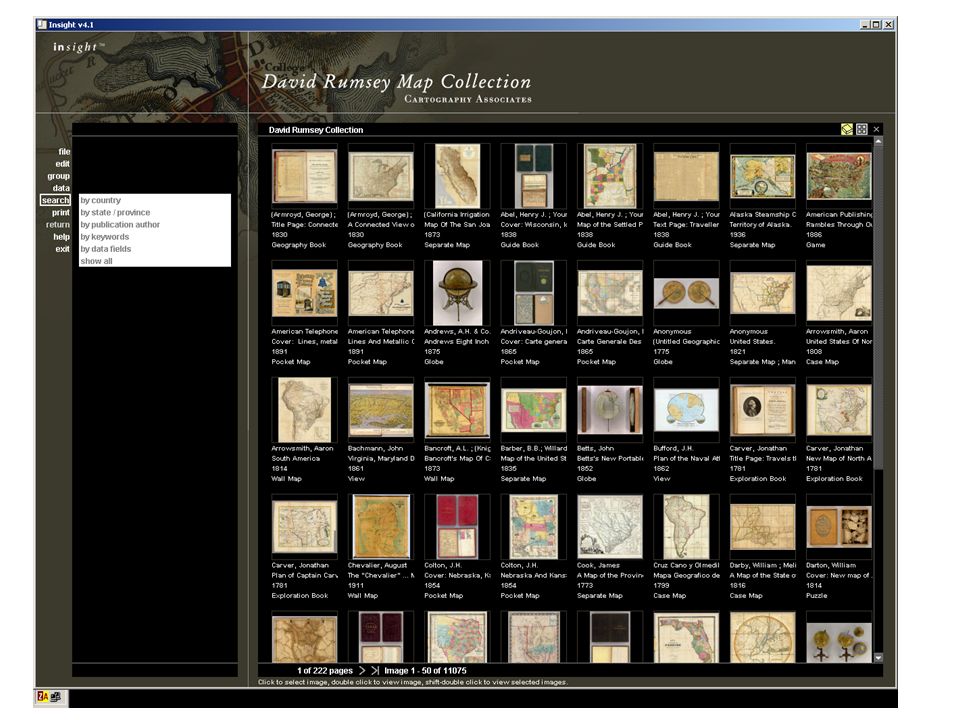Image resolution: width=960 pixels, height=720 pixels.
Task: Select Darton, William puzzle thumbnail
Action: click(x=839, y=527)
